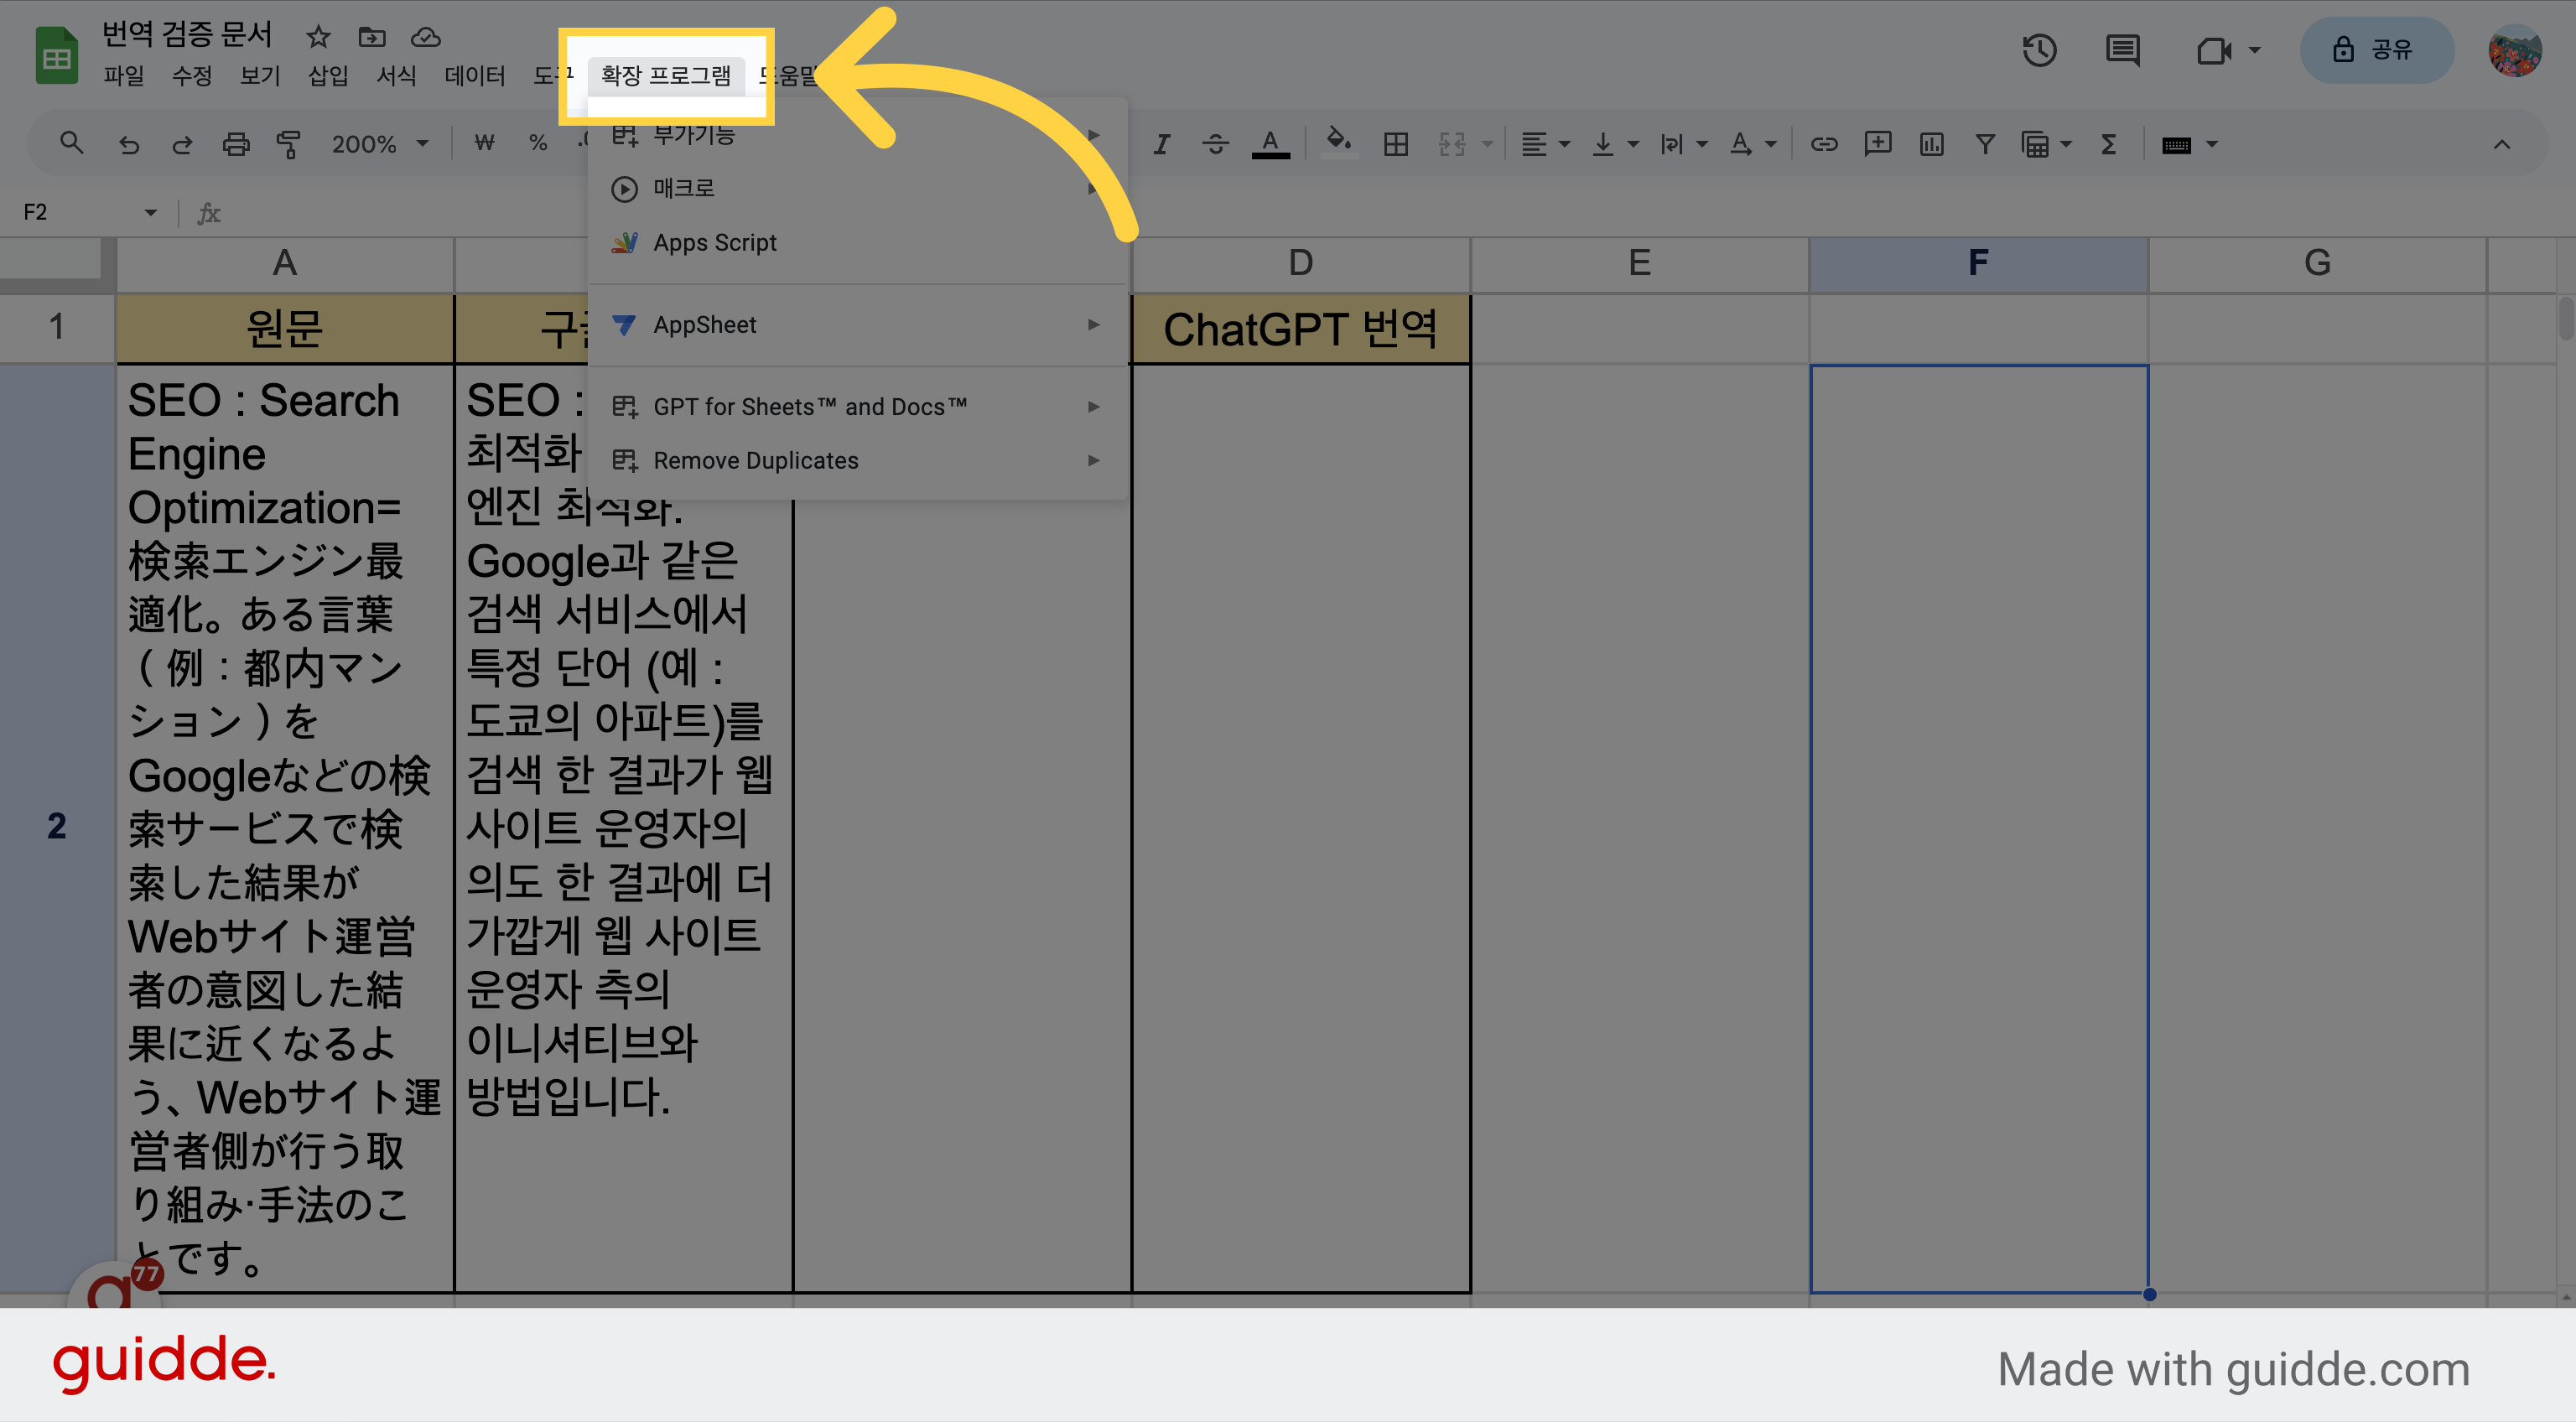Click the 공유 share button

pyautogui.click(x=2376, y=50)
